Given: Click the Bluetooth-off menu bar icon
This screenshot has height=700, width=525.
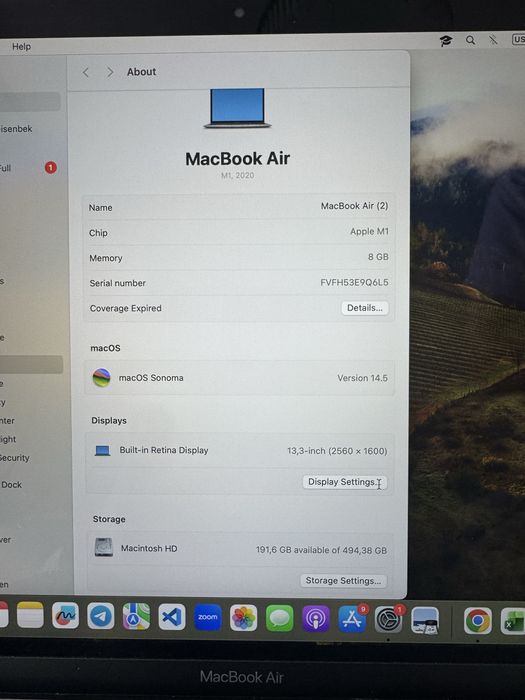Looking at the screenshot, I should (493, 40).
